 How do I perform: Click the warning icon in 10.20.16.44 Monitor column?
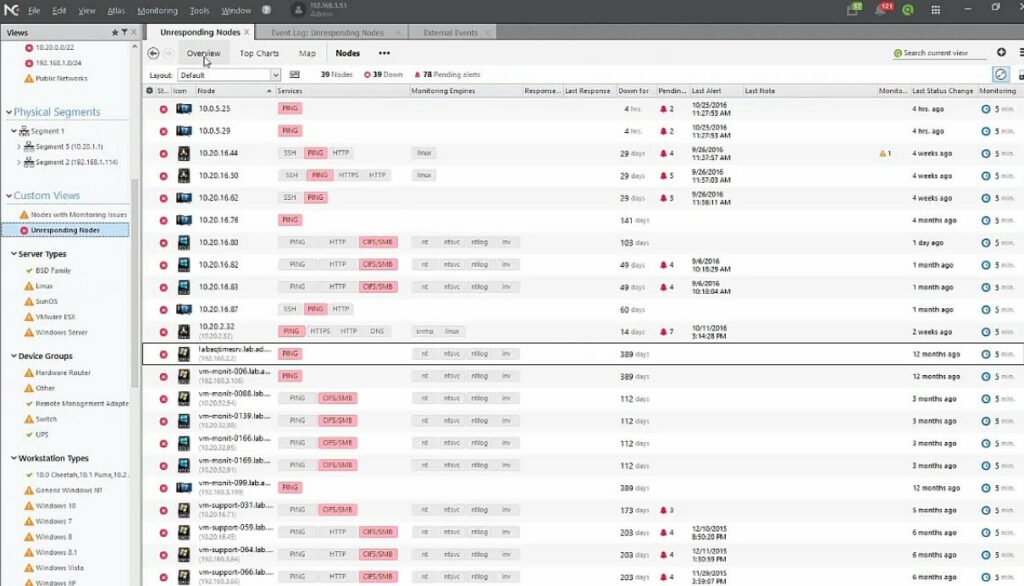(882, 154)
